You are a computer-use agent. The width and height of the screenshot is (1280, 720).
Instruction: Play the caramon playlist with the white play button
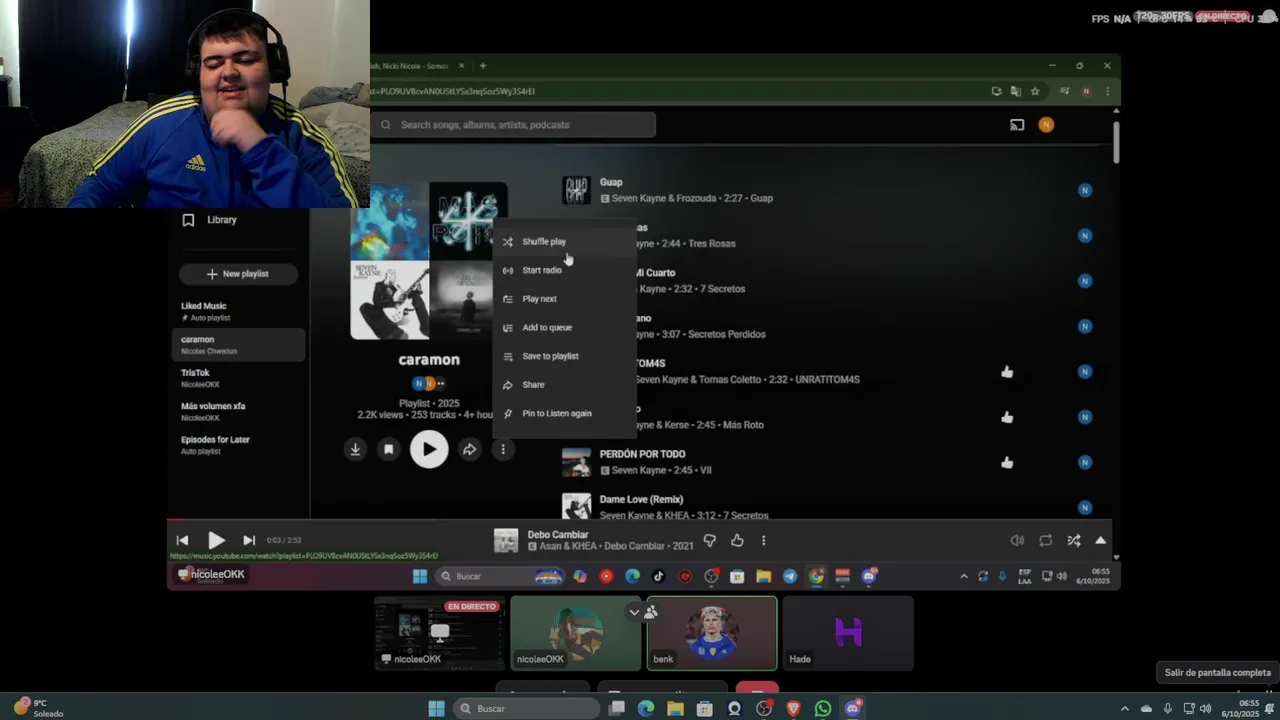pos(429,450)
